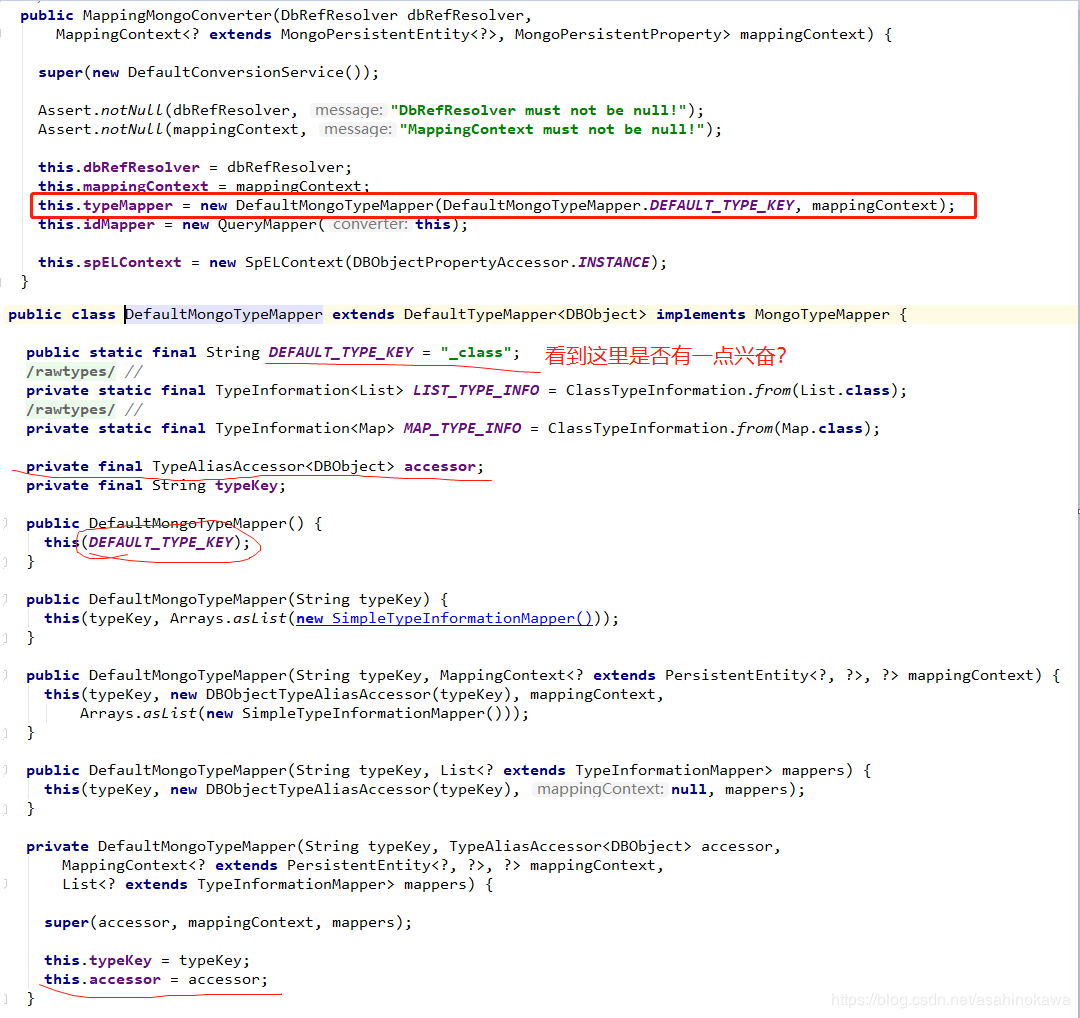Click the "DbRefResolver must not be null!" string
Viewport: 1080px width, 1018px height.
[539, 110]
